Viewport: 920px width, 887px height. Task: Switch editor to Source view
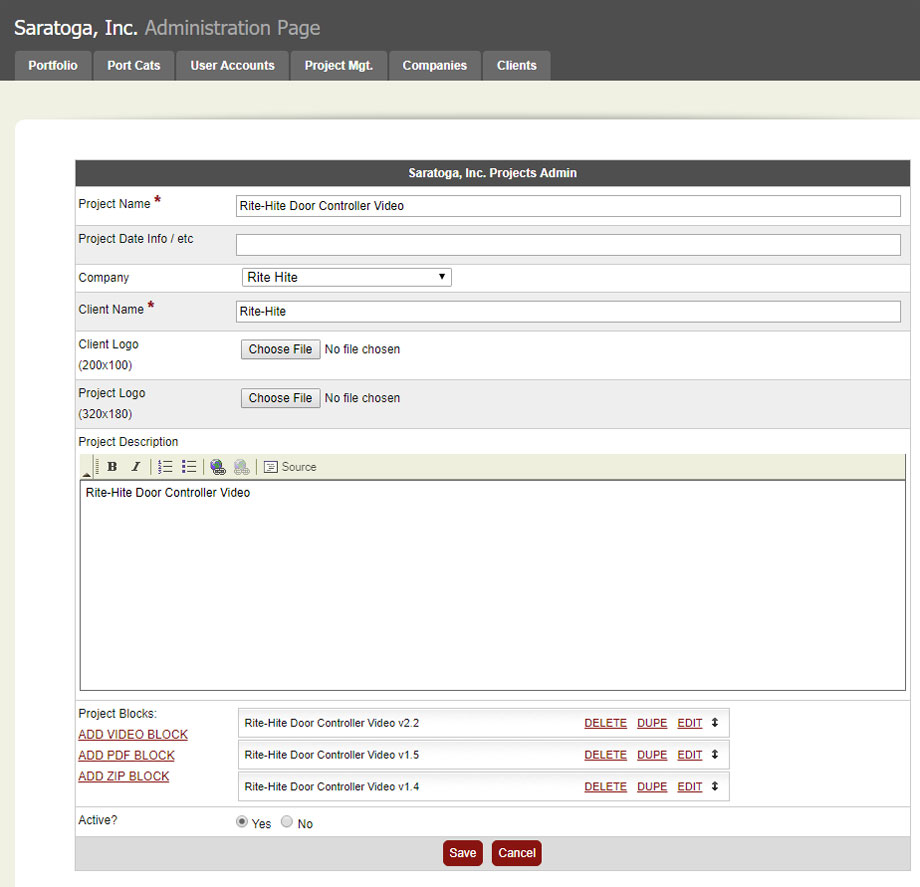tap(290, 467)
